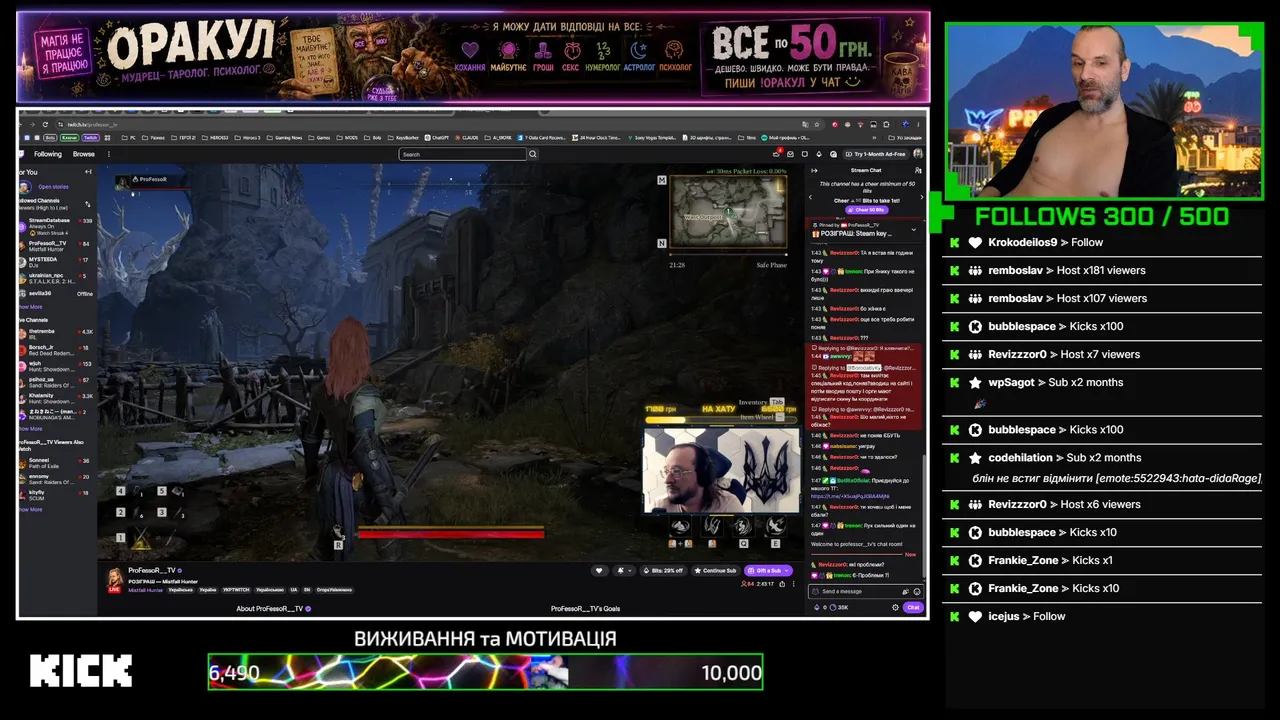Open chat community users icon

point(917,170)
